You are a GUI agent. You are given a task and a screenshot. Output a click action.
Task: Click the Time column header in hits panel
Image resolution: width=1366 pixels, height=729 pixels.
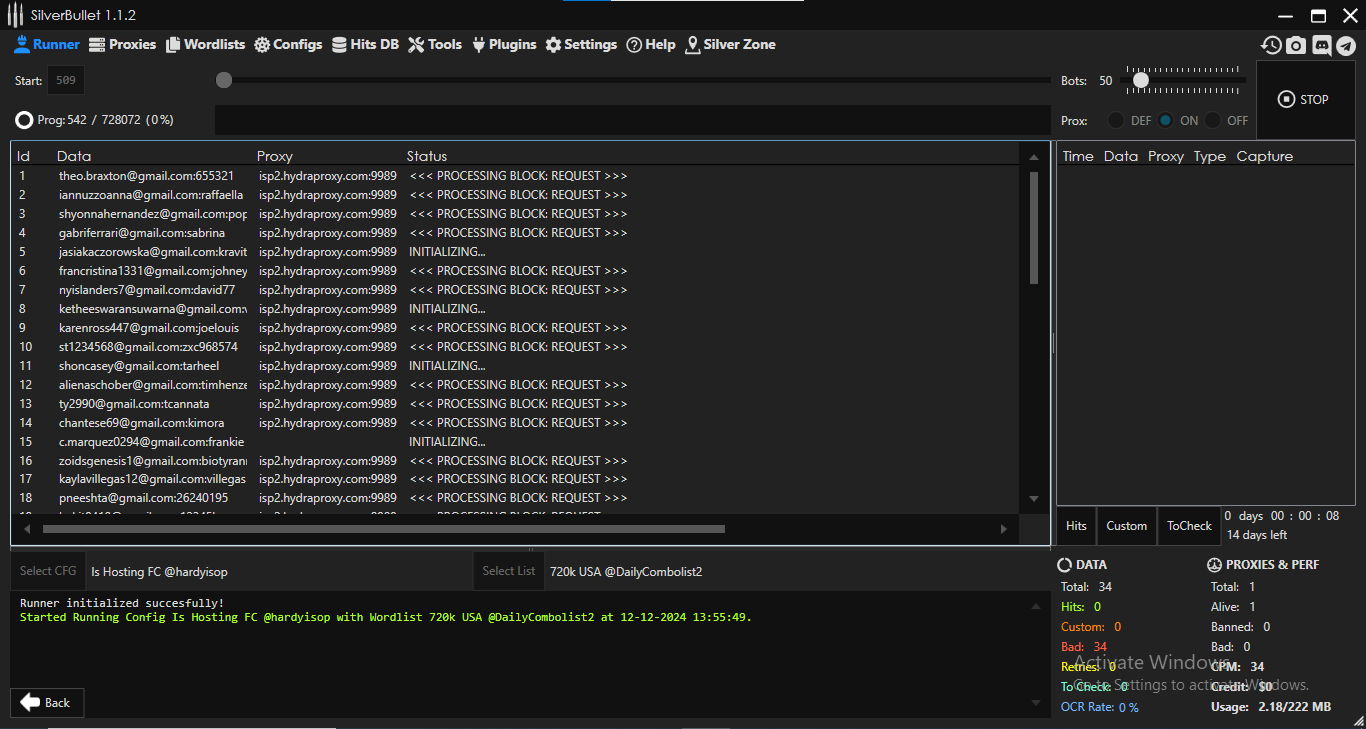(x=1078, y=156)
